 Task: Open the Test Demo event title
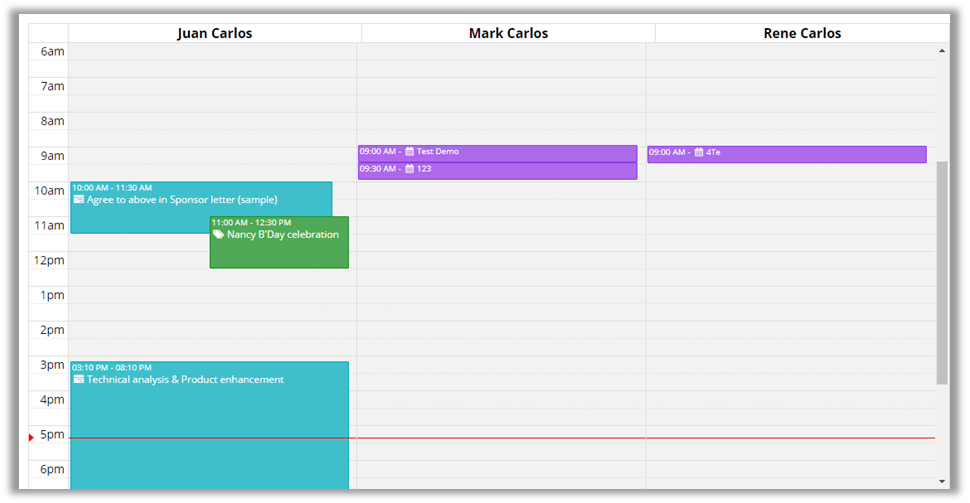[438, 152]
